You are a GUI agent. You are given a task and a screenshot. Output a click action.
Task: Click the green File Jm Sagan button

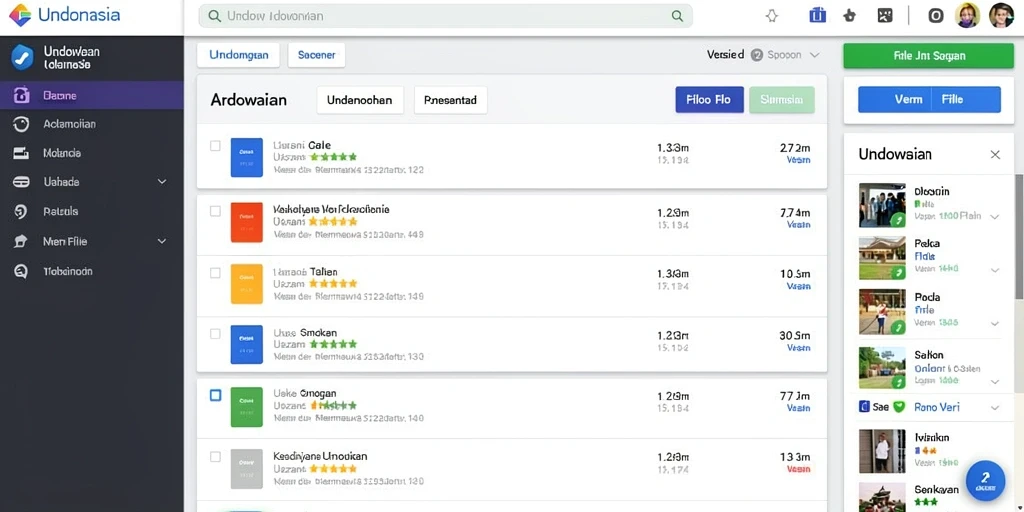click(x=929, y=56)
